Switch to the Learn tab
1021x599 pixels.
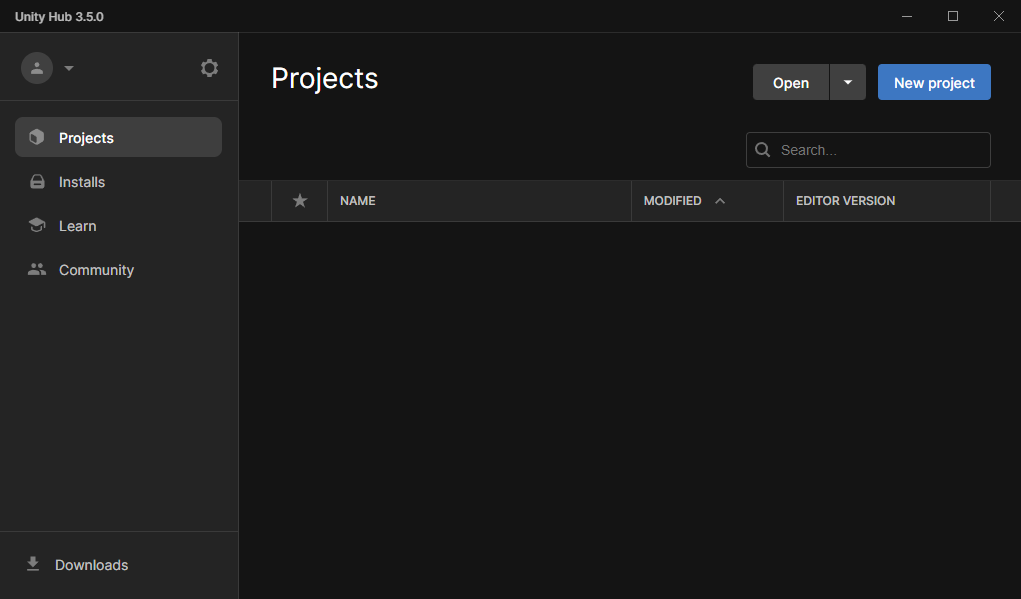(119, 226)
